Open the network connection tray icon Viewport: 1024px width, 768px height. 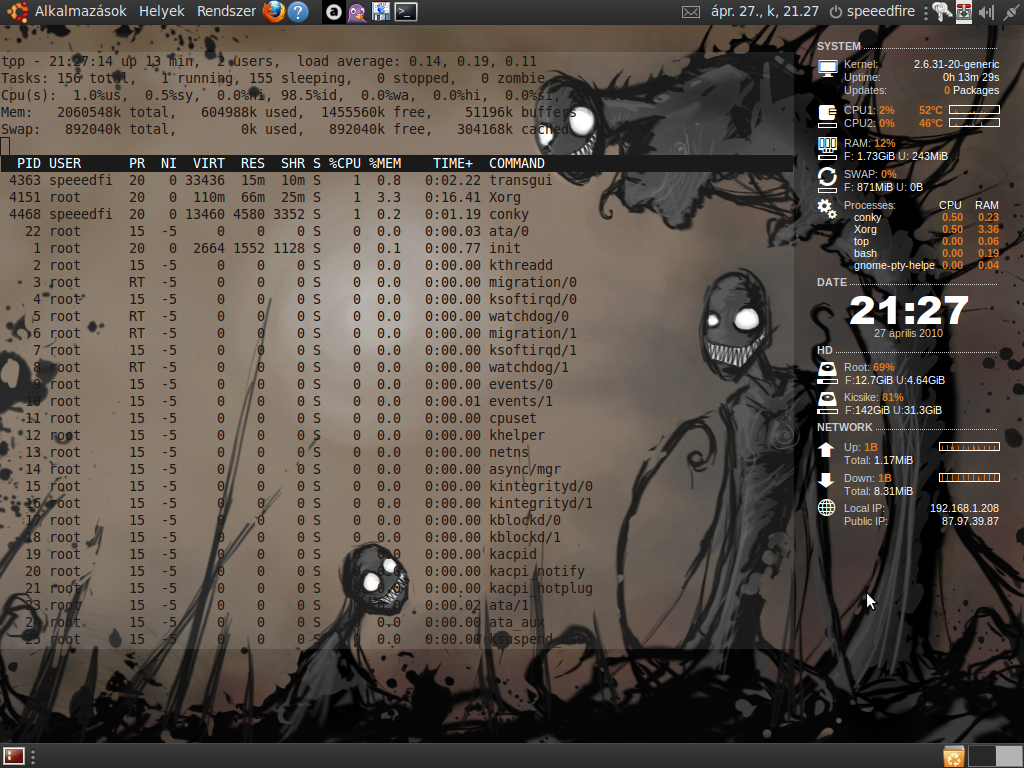(1011, 12)
